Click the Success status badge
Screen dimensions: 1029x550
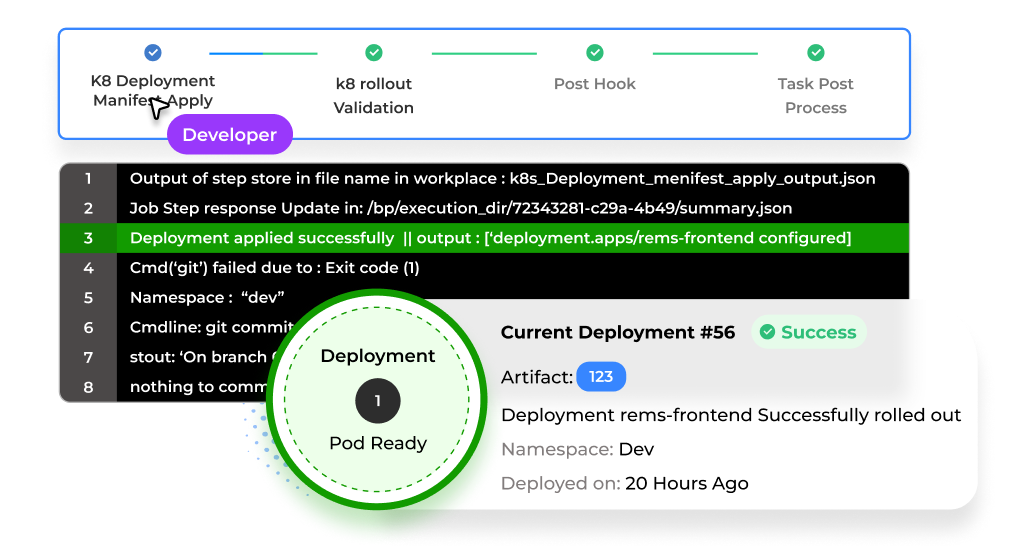pyautogui.click(x=808, y=332)
